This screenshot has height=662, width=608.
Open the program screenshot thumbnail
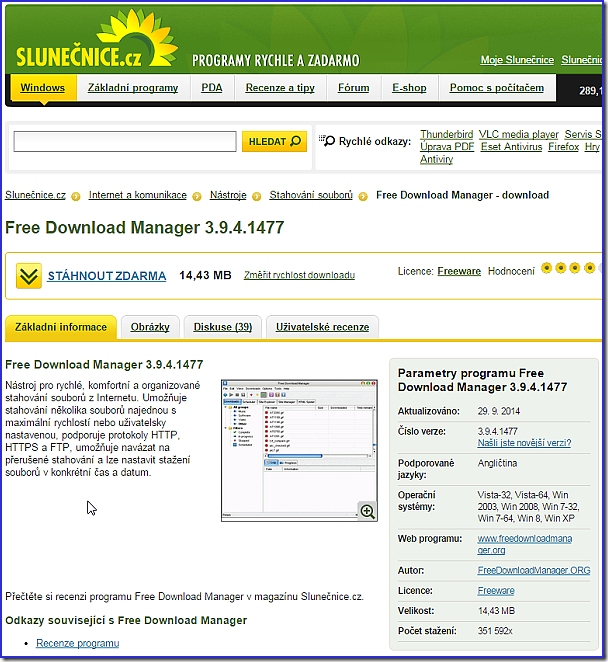pyautogui.click(x=299, y=450)
